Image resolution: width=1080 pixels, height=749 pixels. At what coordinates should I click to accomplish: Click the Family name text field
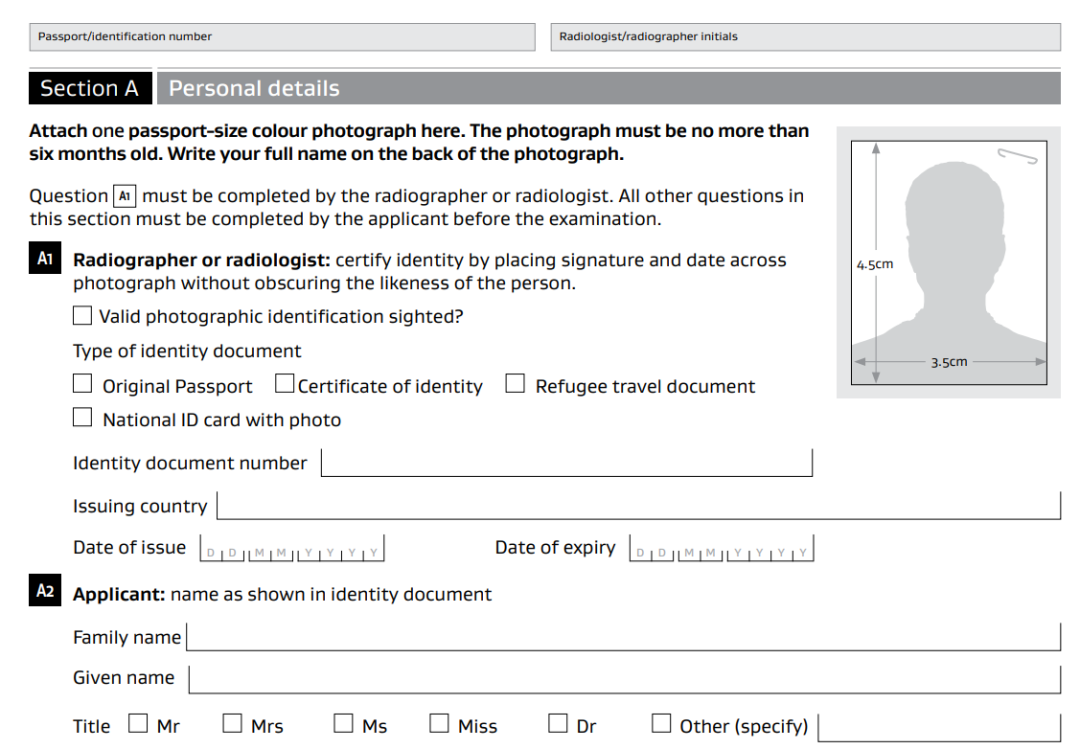click(623, 637)
